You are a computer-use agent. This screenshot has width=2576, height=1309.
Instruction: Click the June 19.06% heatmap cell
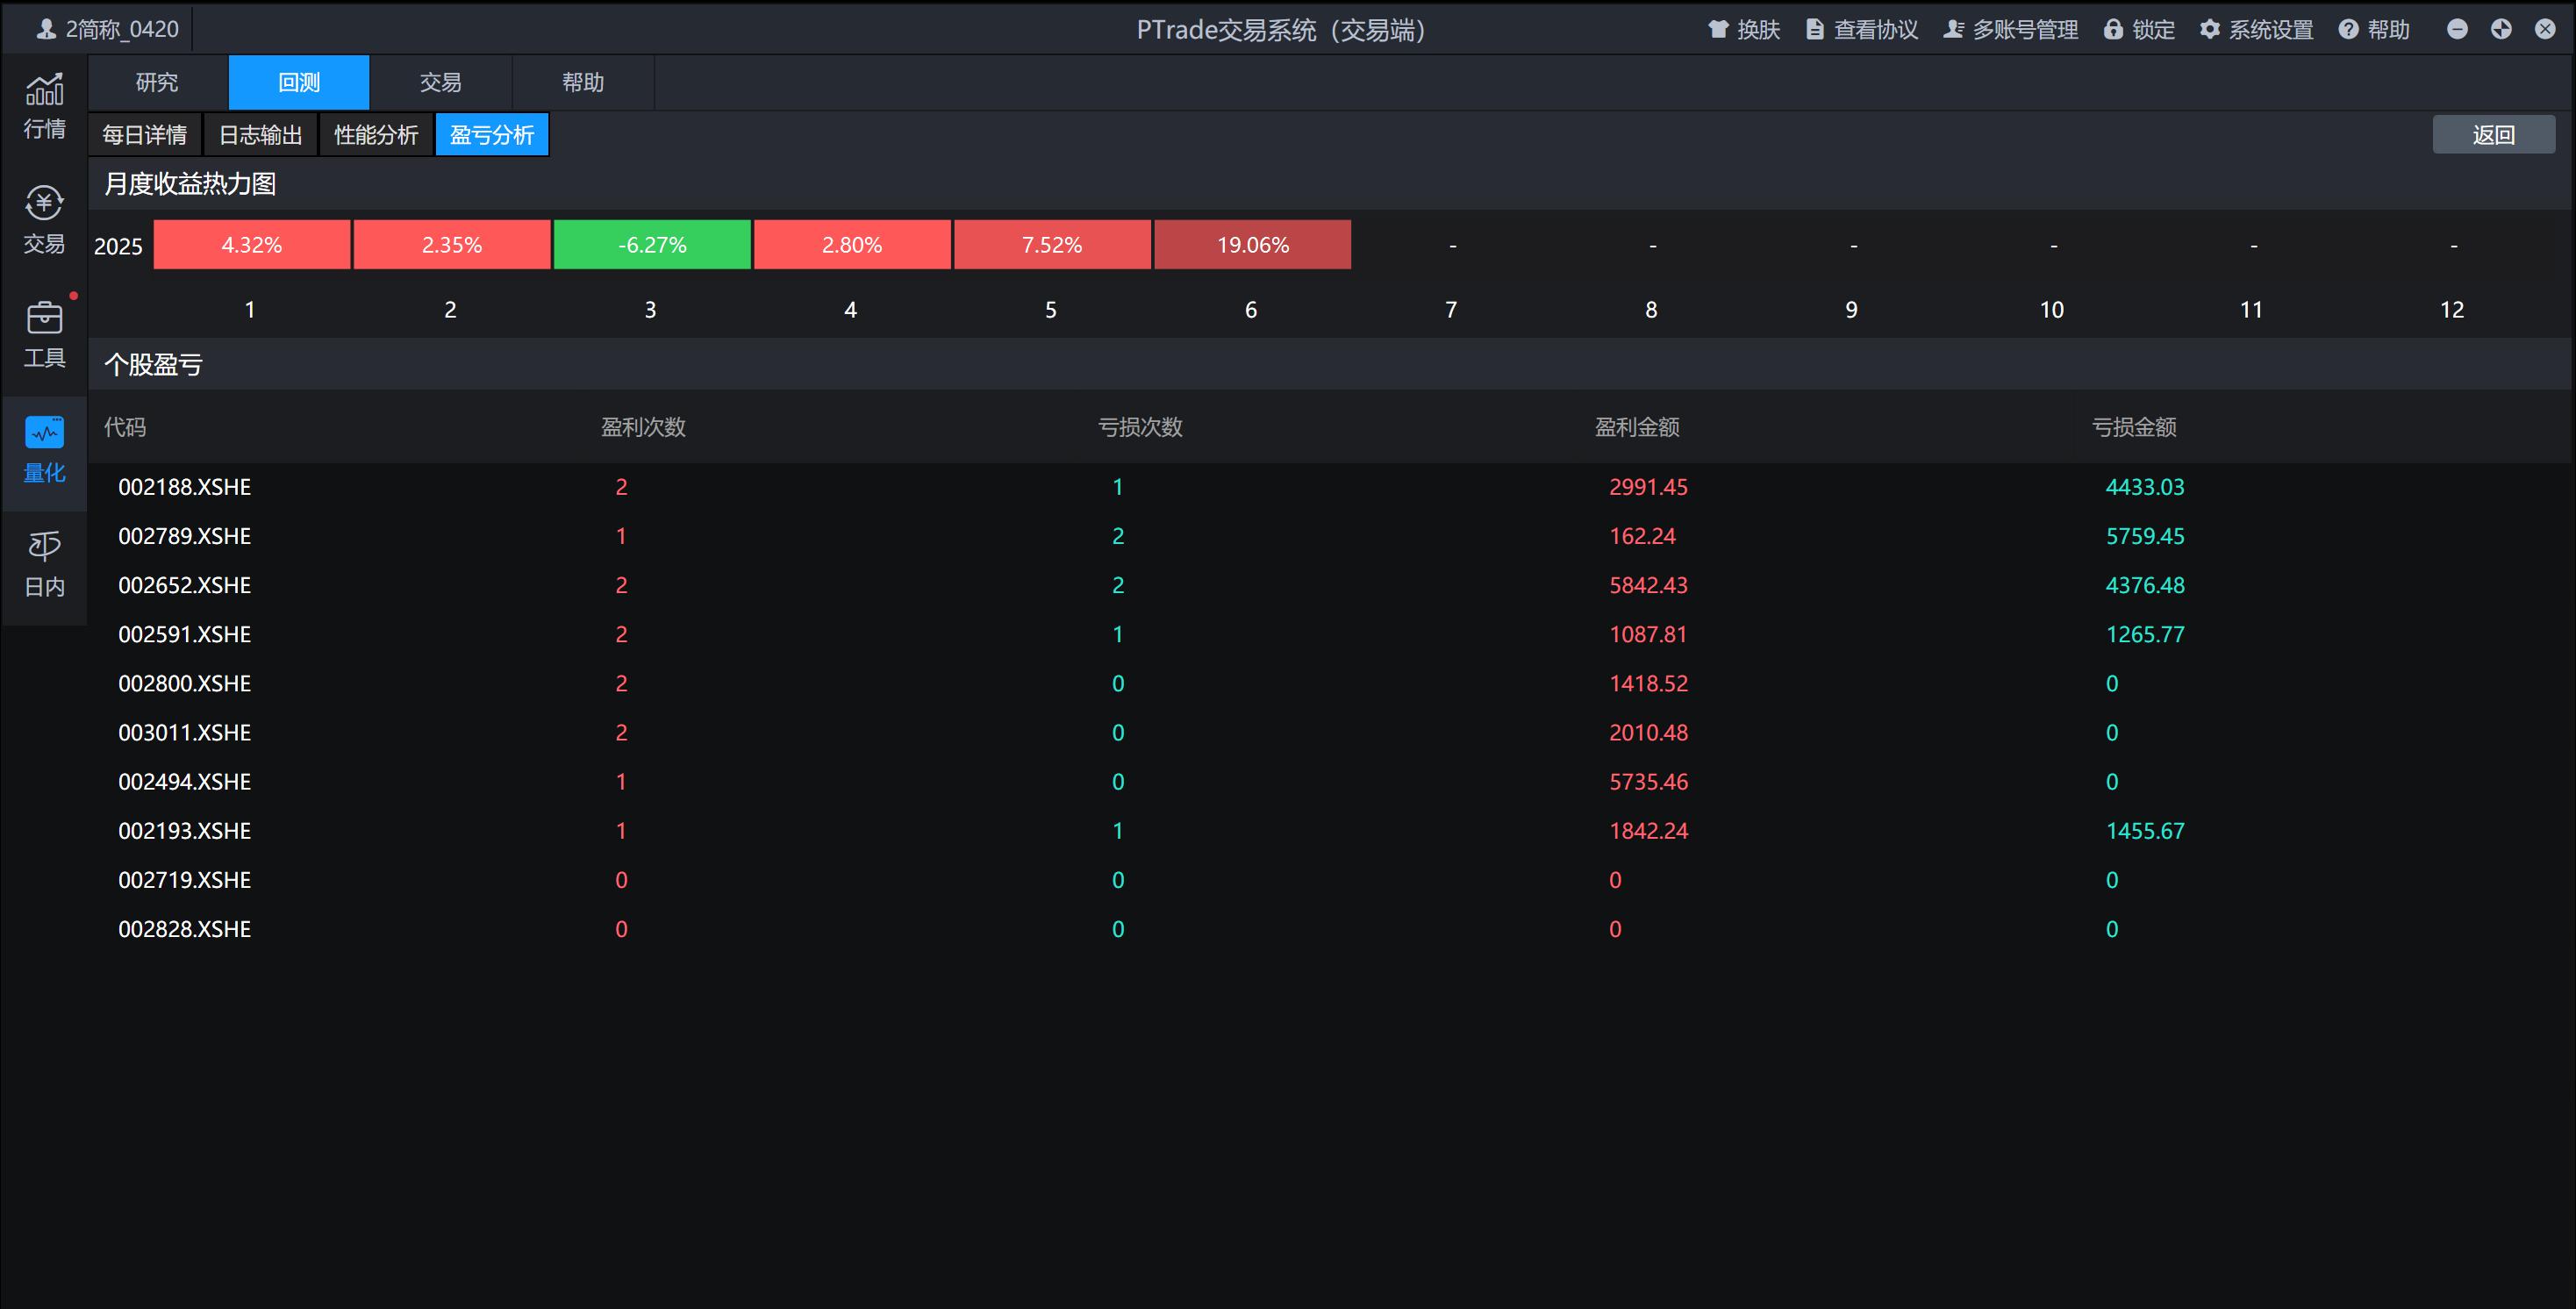pyautogui.click(x=1253, y=245)
